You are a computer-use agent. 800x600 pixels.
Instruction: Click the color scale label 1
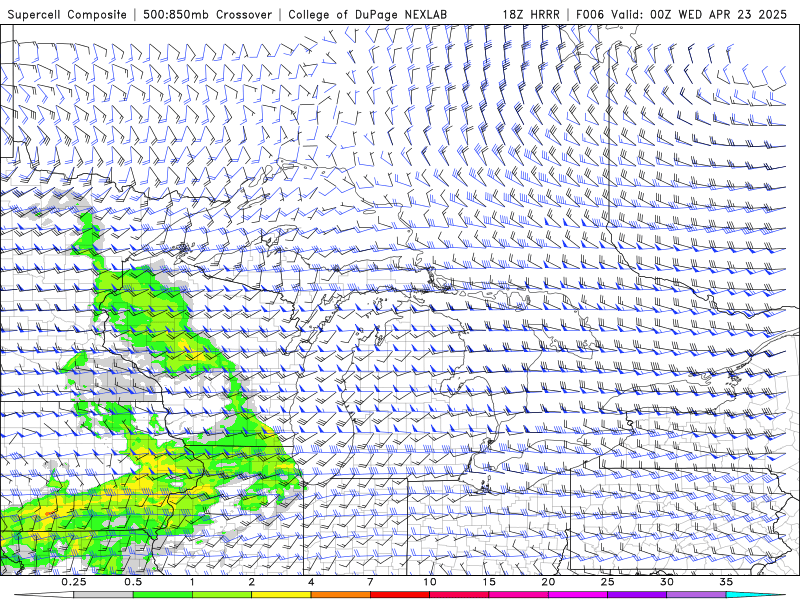pyautogui.click(x=192, y=582)
